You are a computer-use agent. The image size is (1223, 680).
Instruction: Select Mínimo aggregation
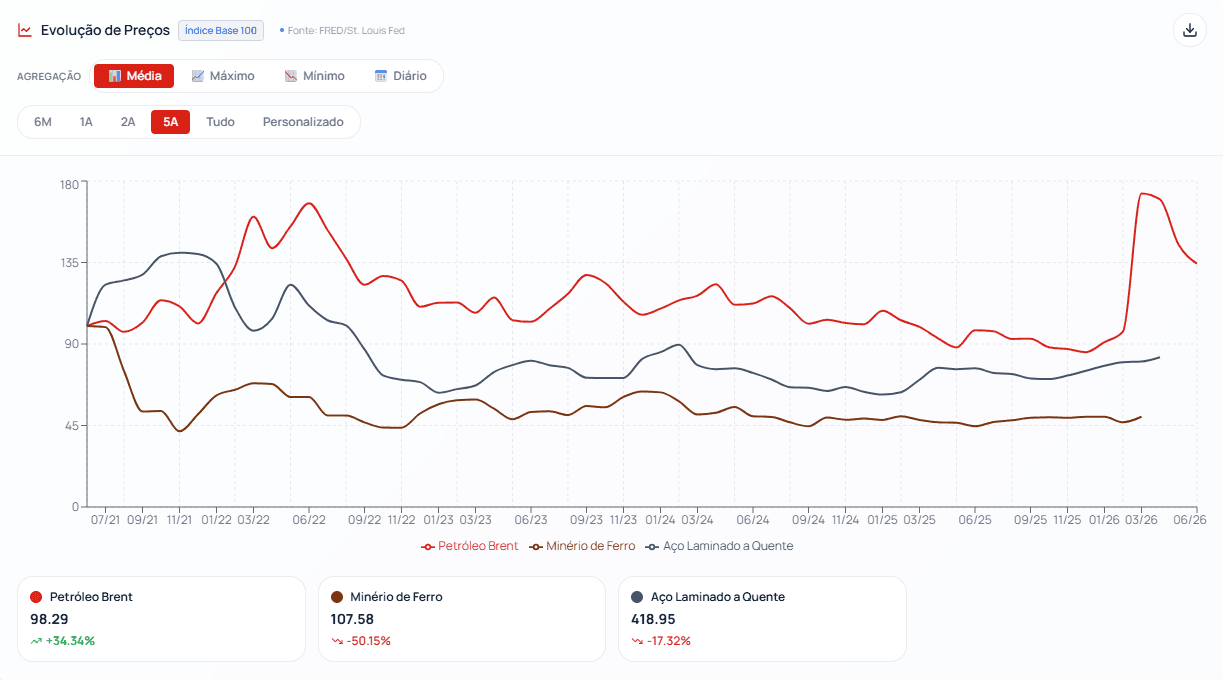click(315, 76)
